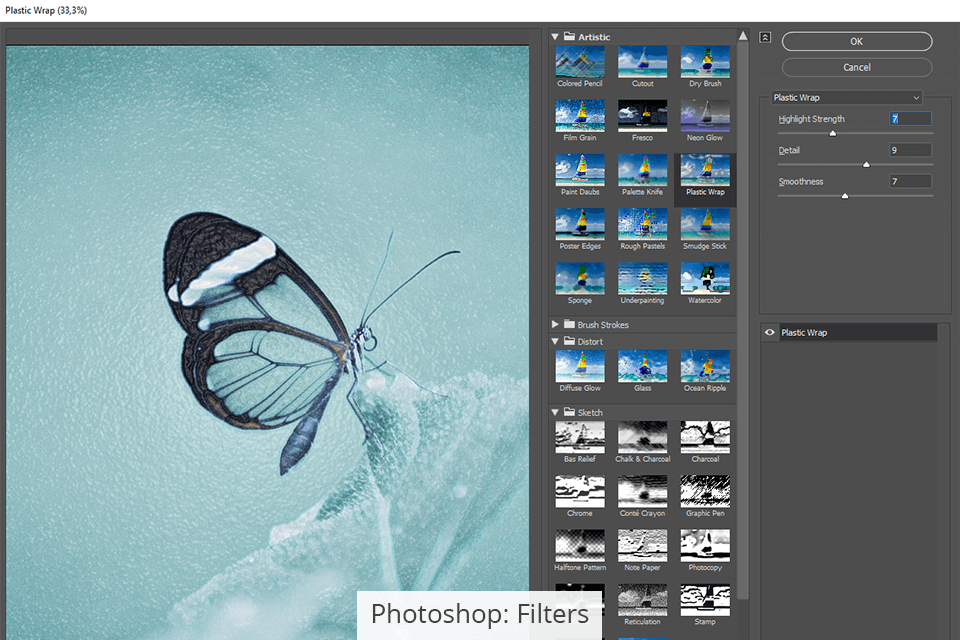Screen dimensions: 960x640
Task: Select the Neon Glow filter
Action: coord(705,116)
